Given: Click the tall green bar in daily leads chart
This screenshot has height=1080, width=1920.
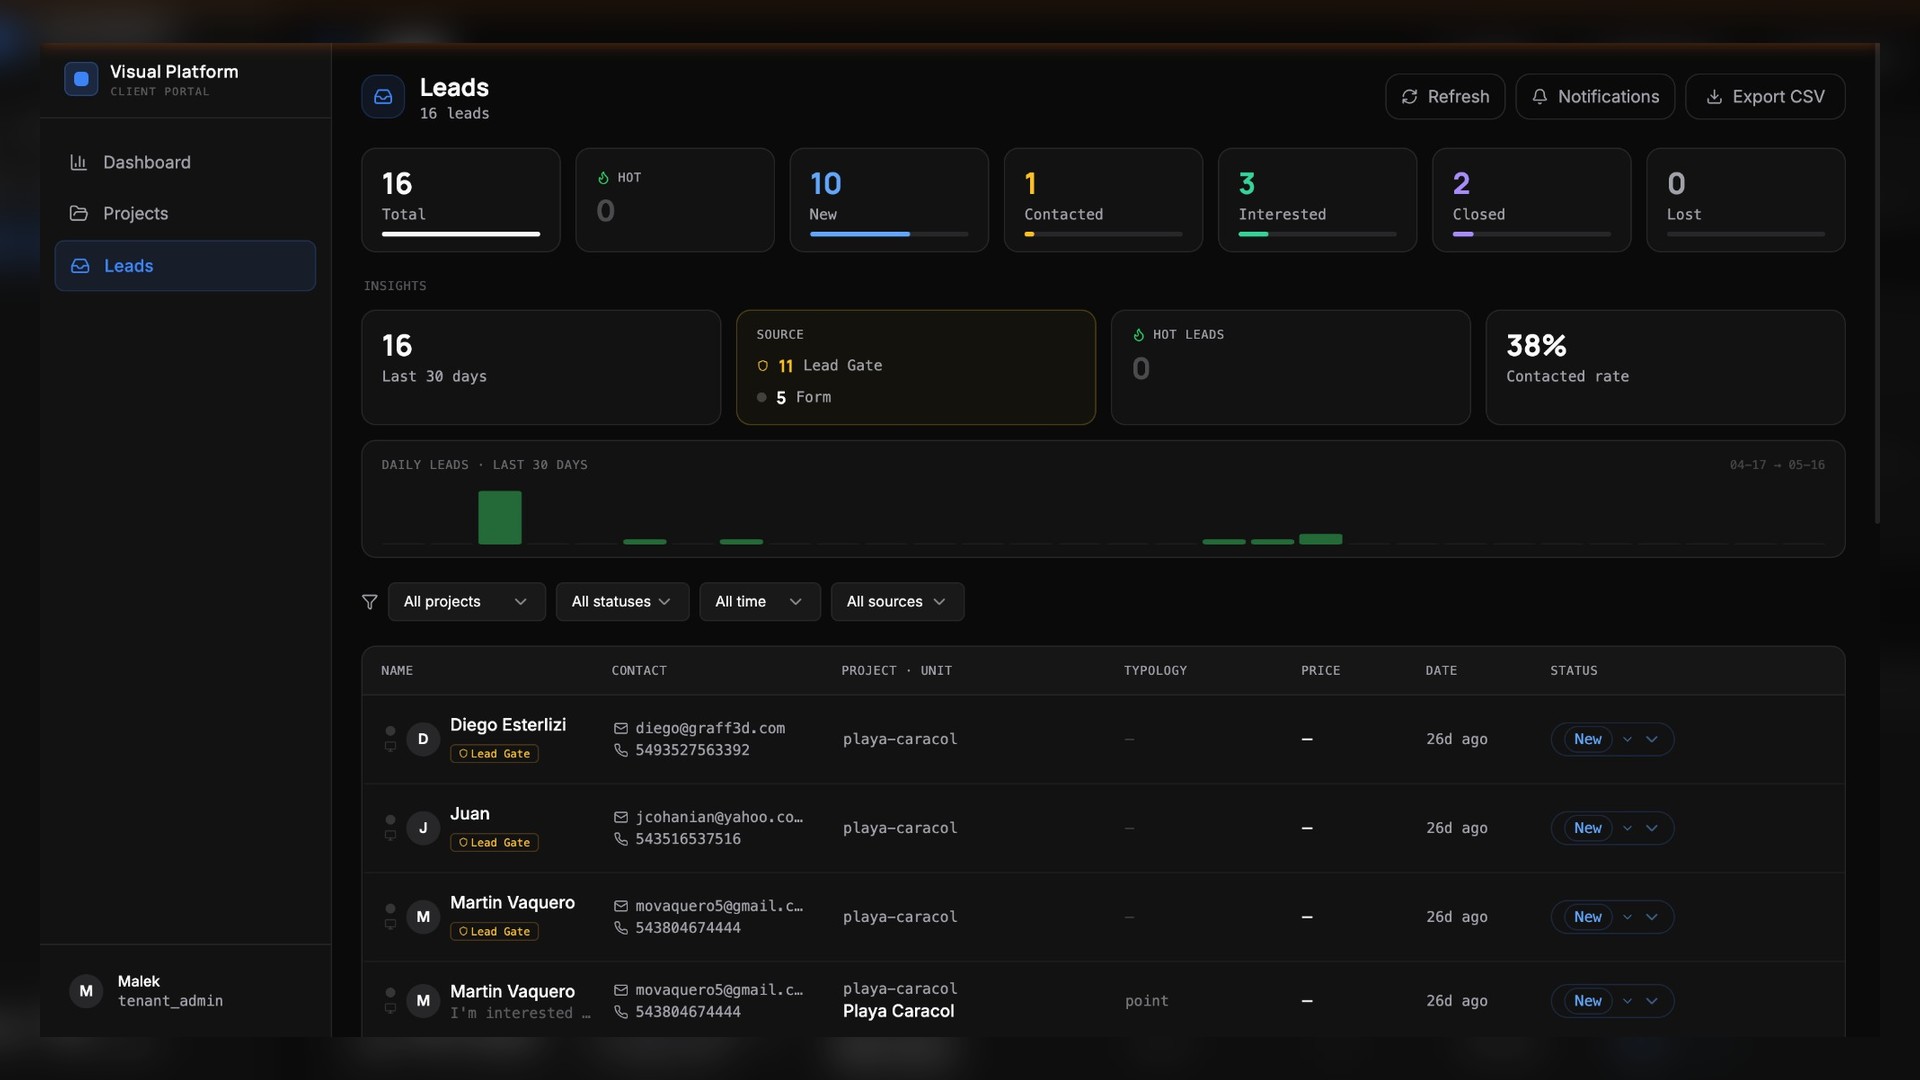Looking at the screenshot, I should (x=499, y=517).
